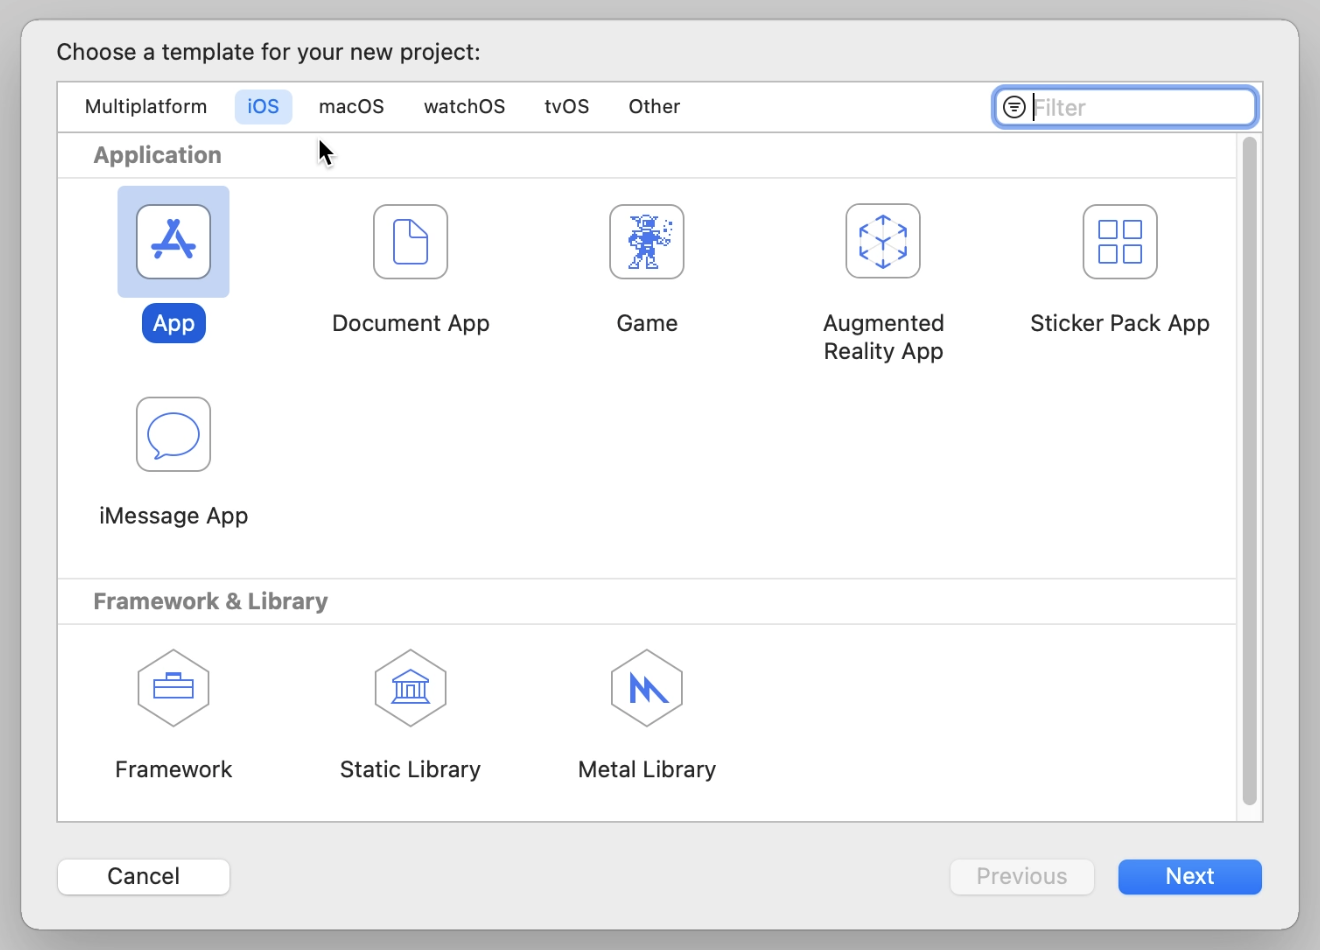This screenshot has width=1320, height=950.
Task: Click the filter icon in search field
Action: tap(1014, 107)
